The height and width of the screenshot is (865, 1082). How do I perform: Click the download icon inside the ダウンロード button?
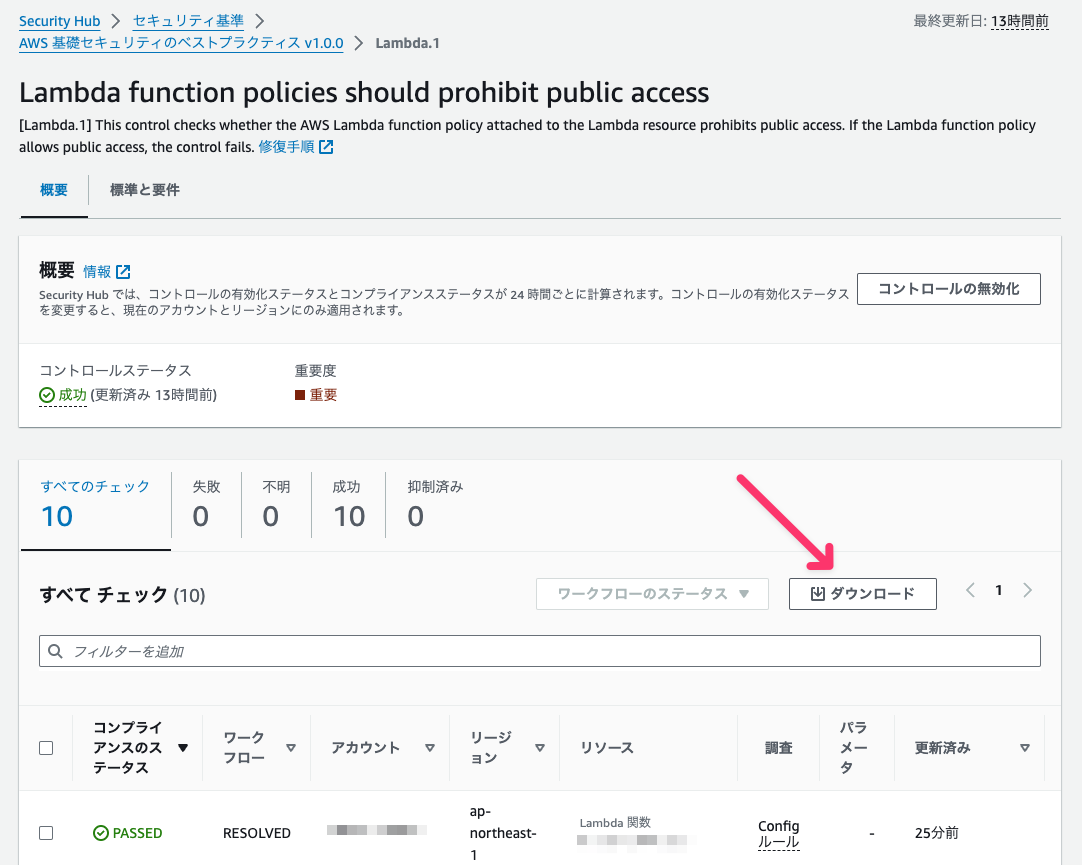pyautogui.click(x=819, y=593)
